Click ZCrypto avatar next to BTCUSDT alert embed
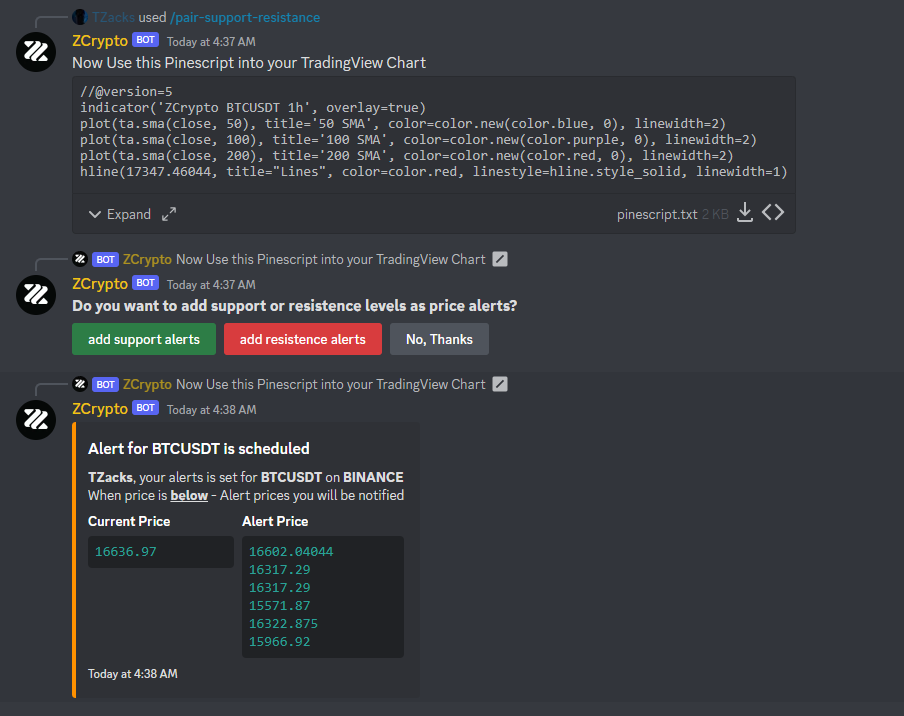This screenshot has height=716, width=904. (x=36, y=419)
